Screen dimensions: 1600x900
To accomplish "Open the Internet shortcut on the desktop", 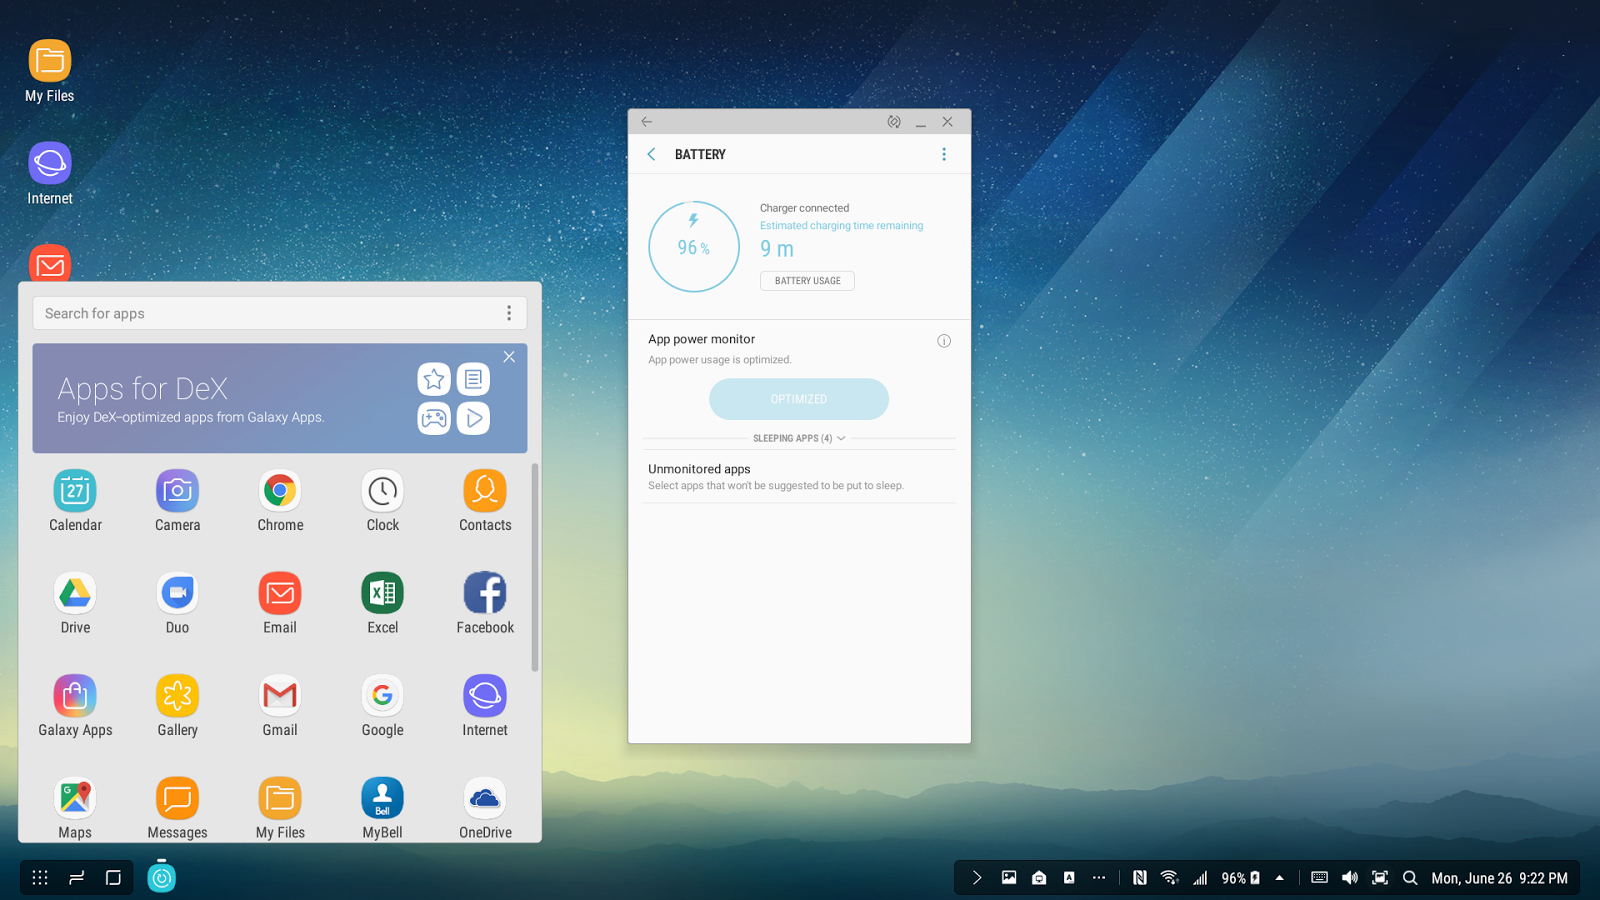I will 49,161.
